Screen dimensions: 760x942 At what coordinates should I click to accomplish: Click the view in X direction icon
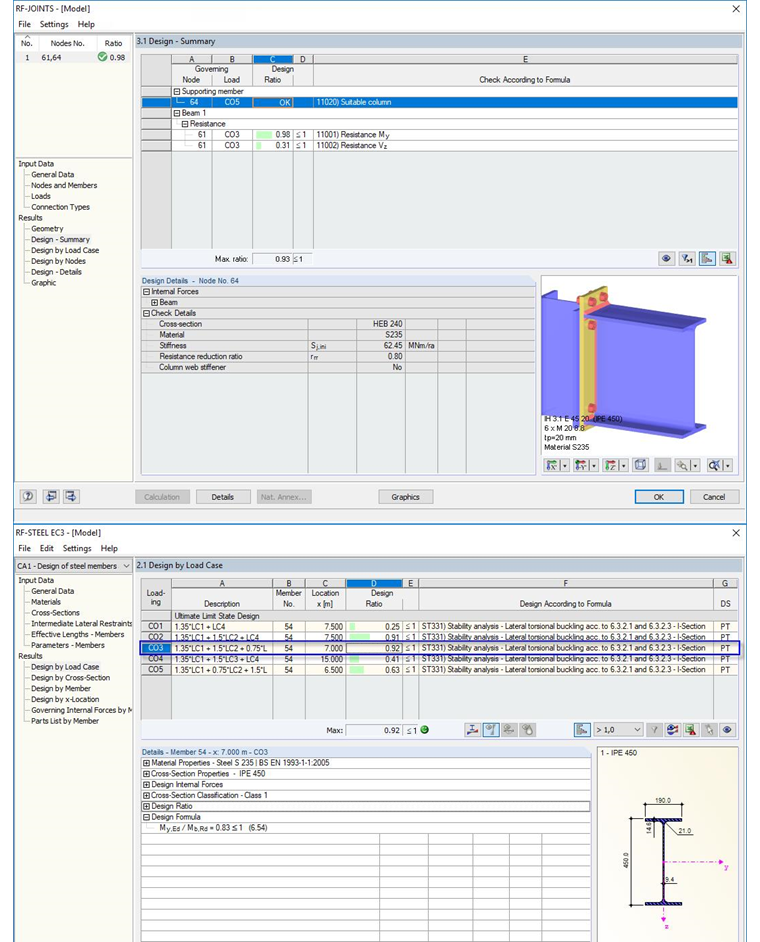[552, 465]
